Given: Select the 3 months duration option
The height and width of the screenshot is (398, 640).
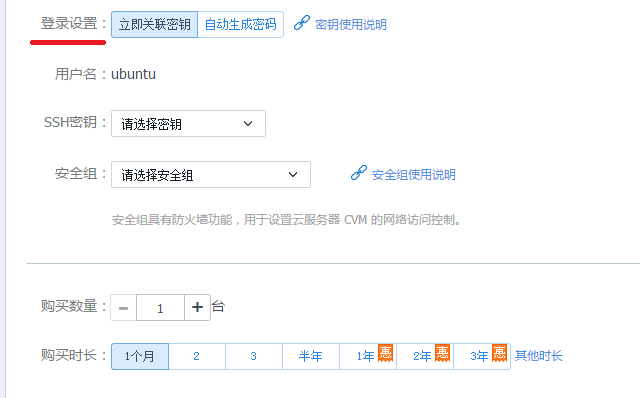Looking at the screenshot, I should (253, 356).
